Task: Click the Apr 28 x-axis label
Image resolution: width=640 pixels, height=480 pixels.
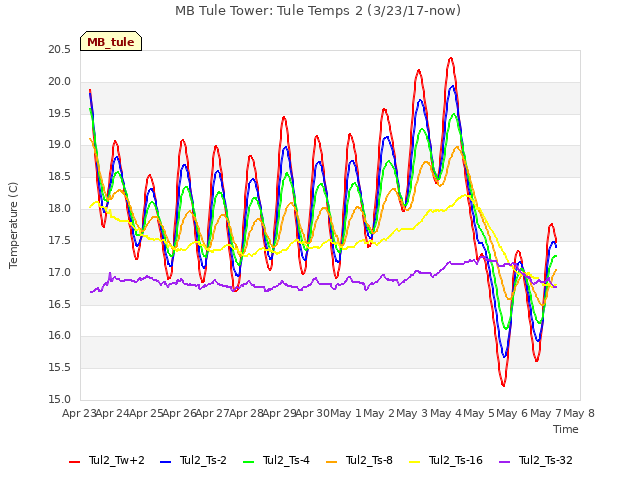Action: [x=246, y=414]
